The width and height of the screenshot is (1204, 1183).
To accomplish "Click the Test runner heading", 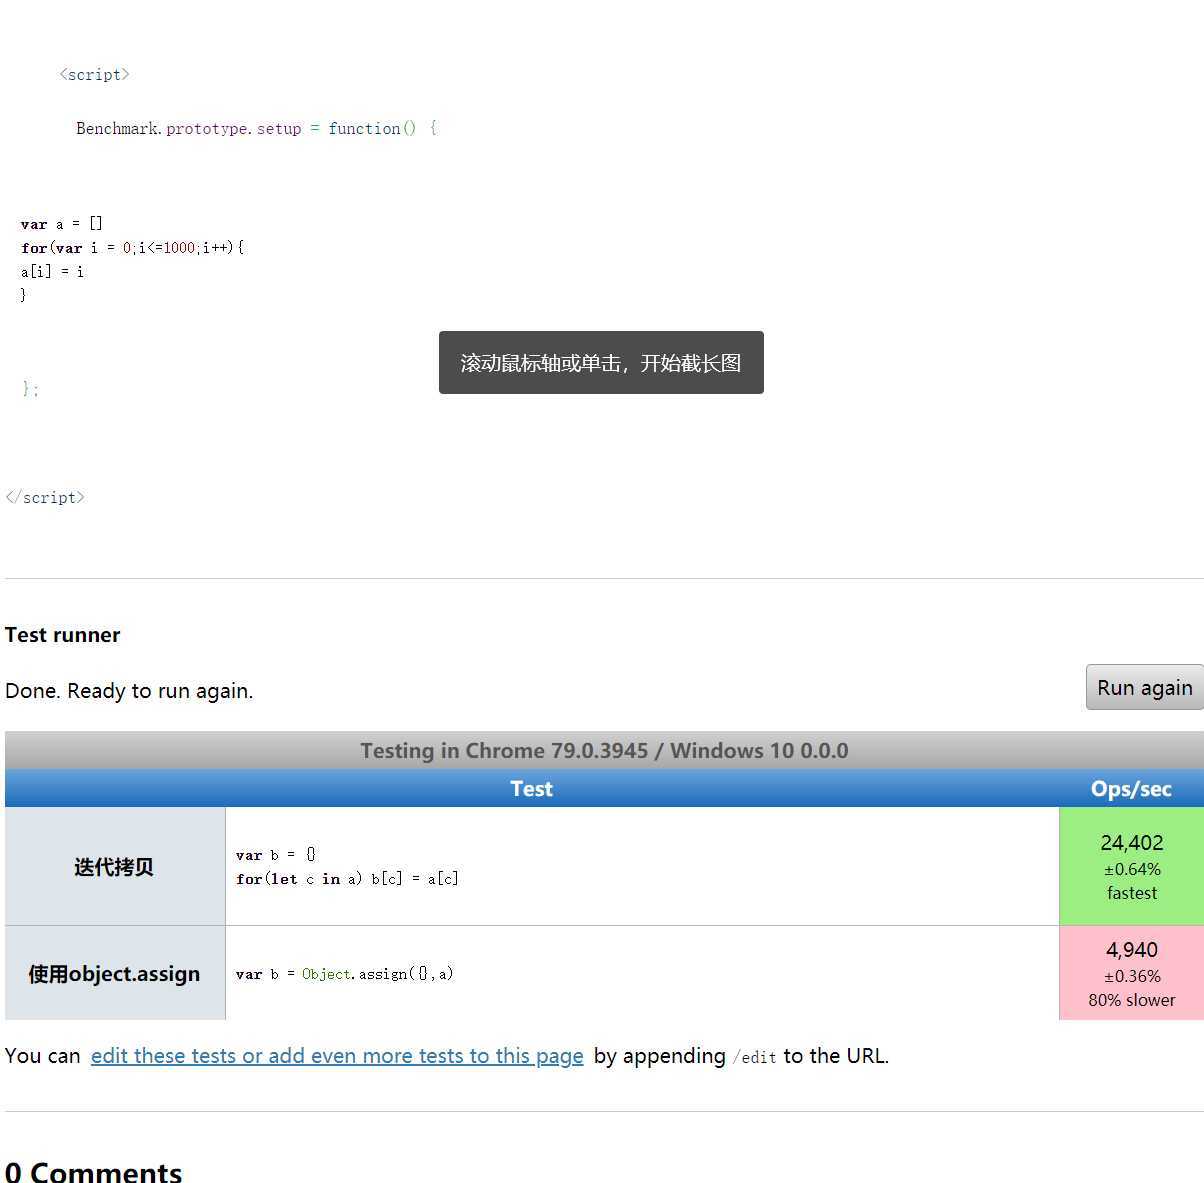I will point(62,635).
